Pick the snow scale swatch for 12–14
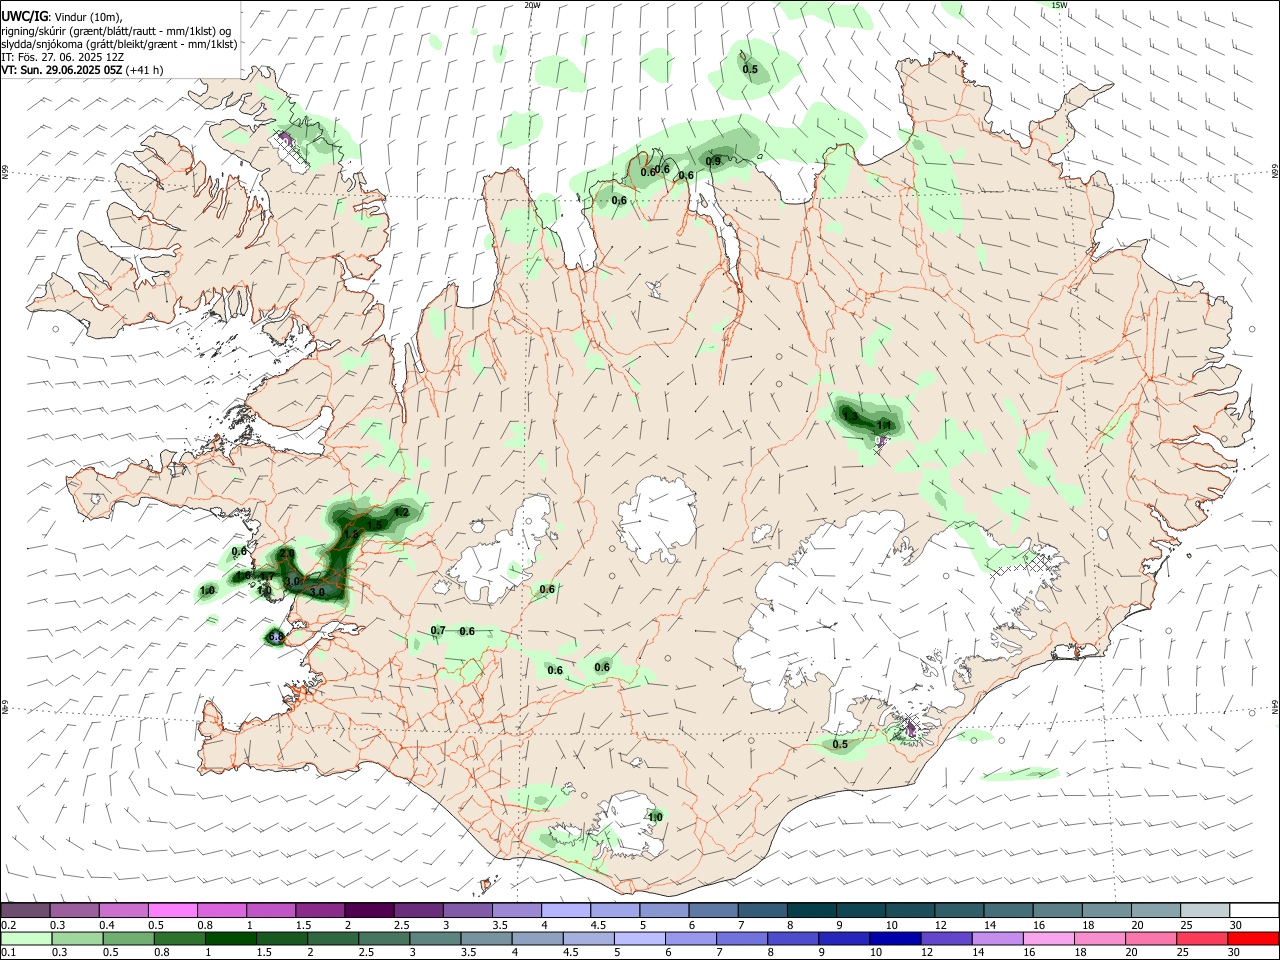This screenshot has height=960, width=1280. point(960,910)
